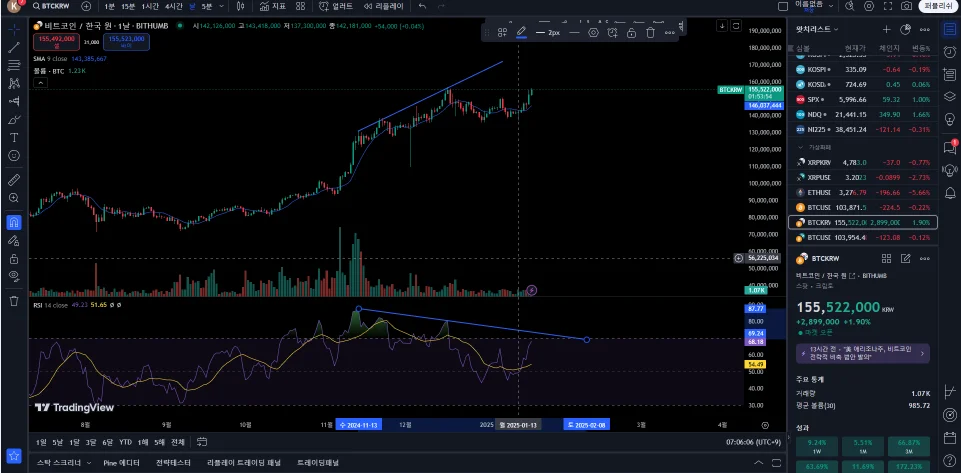Image resolution: width=961 pixels, height=473 pixels.
Task: Switch to the 1분 interval
Action: (109, 6)
